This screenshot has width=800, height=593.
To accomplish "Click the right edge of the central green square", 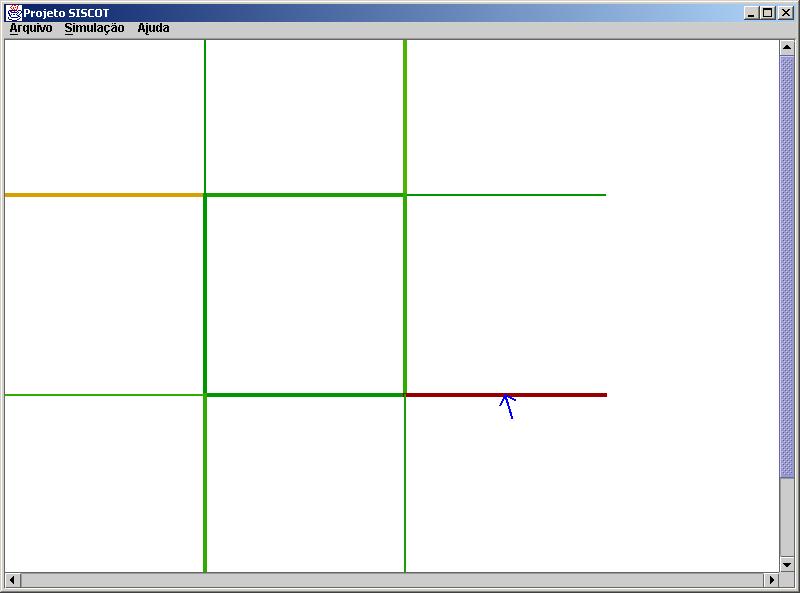I will [405, 295].
